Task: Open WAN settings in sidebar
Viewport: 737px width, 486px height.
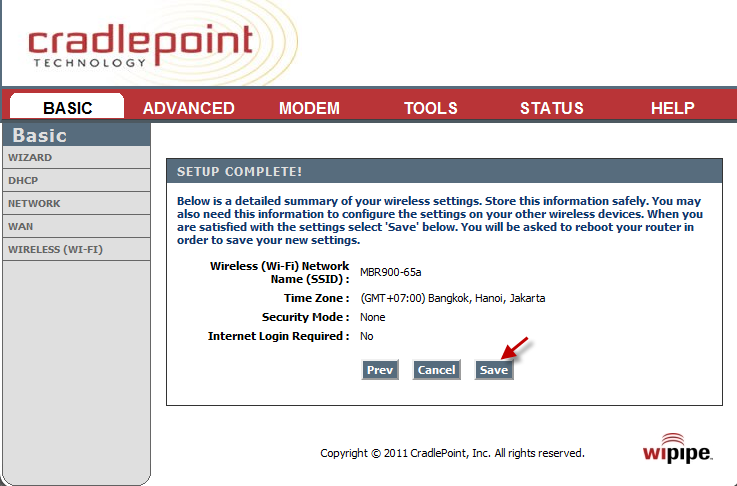Action: click(x=77, y=227)
